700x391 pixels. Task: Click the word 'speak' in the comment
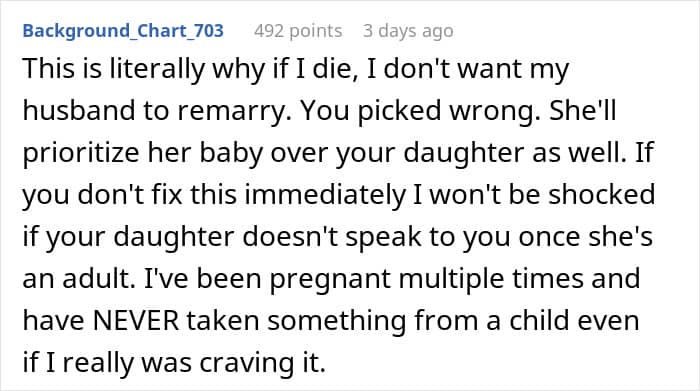coord(383,237)
